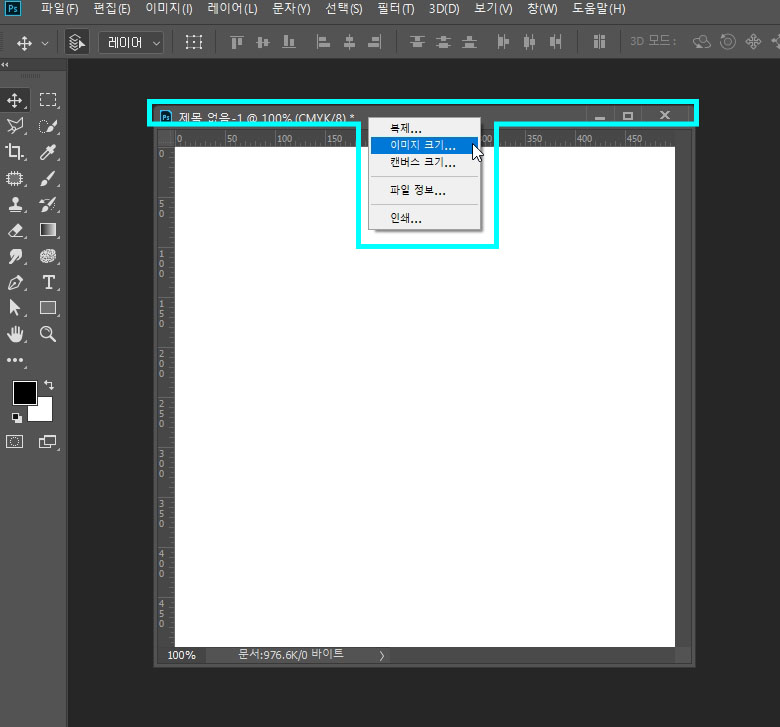Open the 파일(F) menu
The image size is (780, 727).
click(59, 9)
